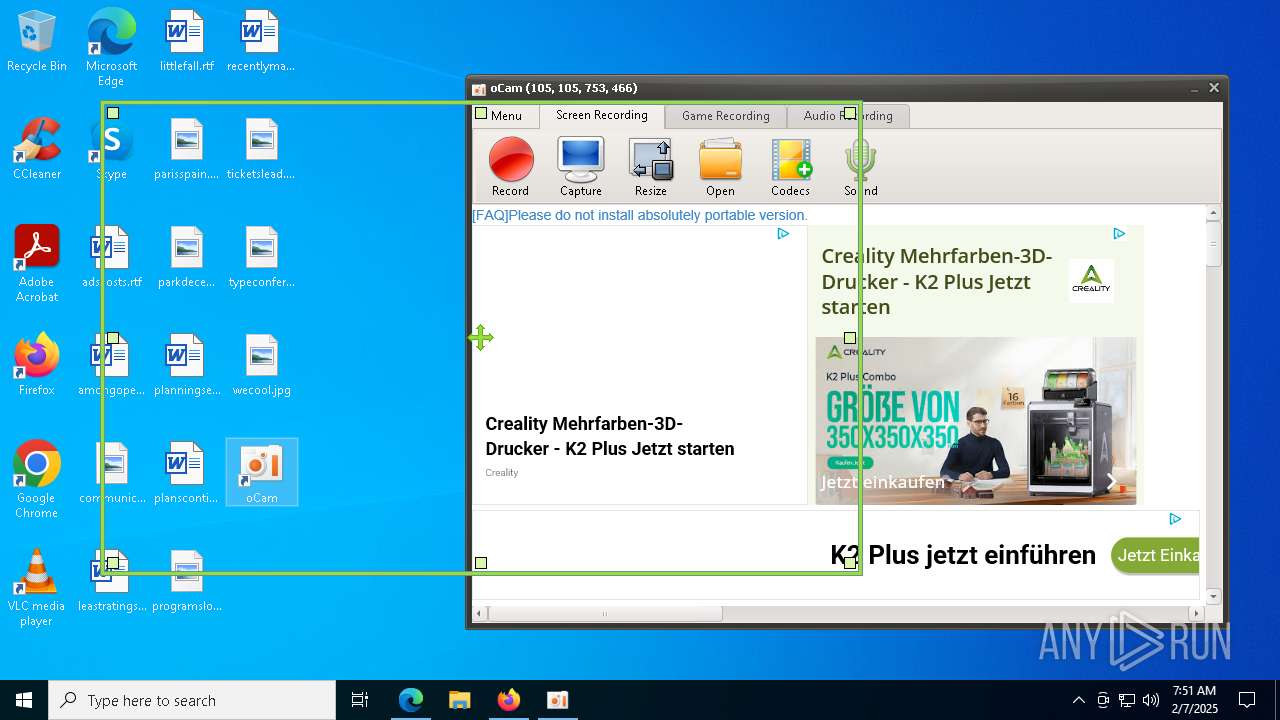This screenshot has width=1280, height=720.
Task: Select the VLC media player desktop shortcut
Action: (37, 588)
